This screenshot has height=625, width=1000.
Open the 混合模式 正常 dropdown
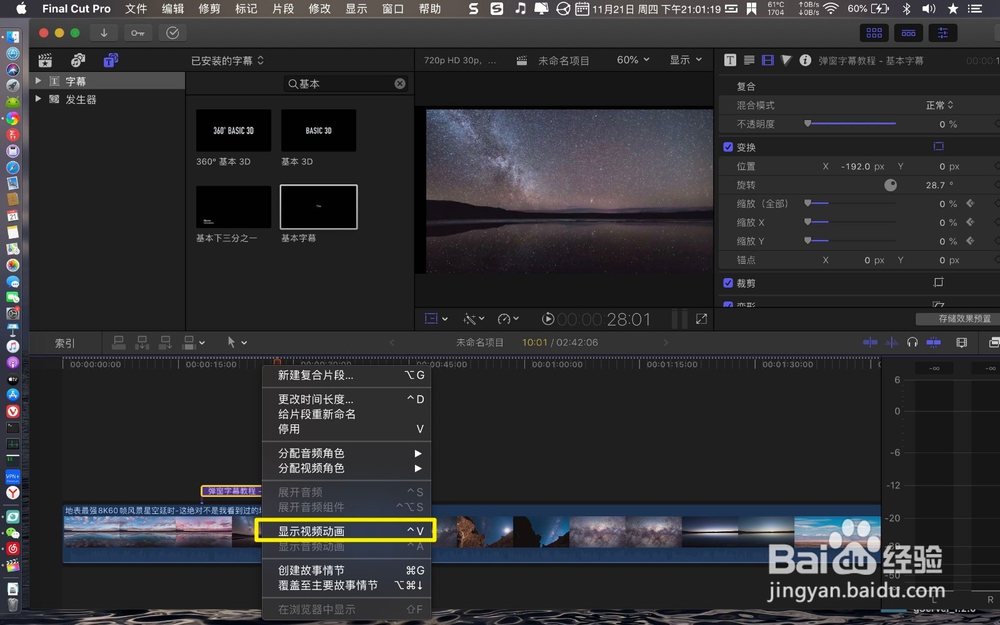(939, 105)
